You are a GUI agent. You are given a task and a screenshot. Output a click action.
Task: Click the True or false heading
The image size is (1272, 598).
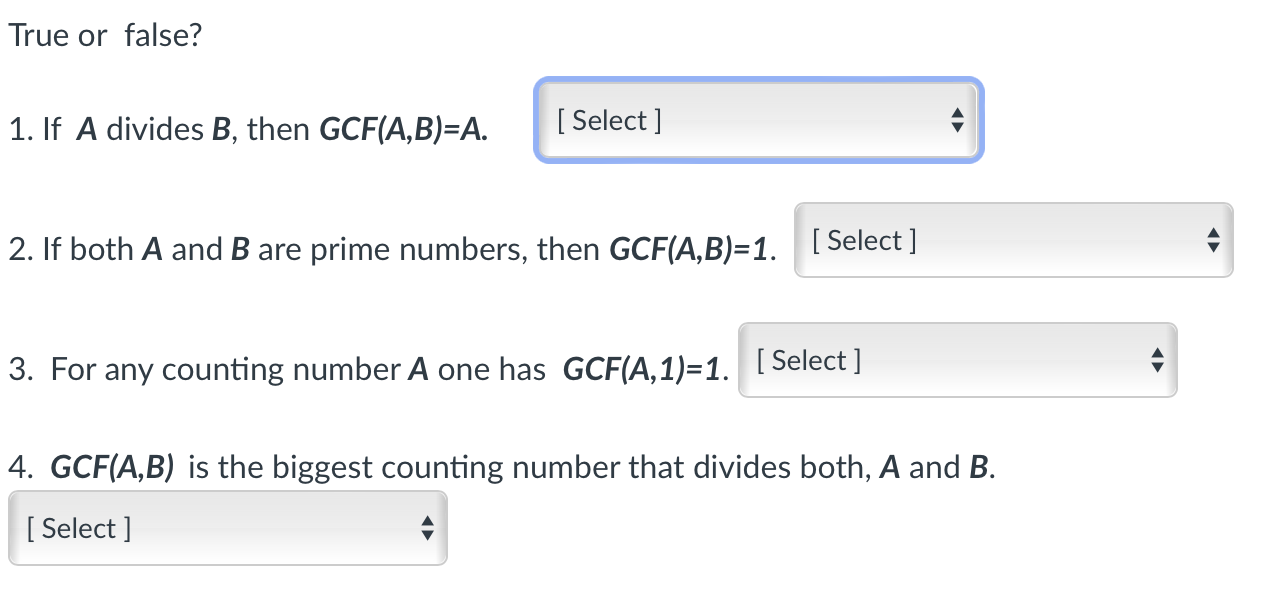tap(104, 34)
